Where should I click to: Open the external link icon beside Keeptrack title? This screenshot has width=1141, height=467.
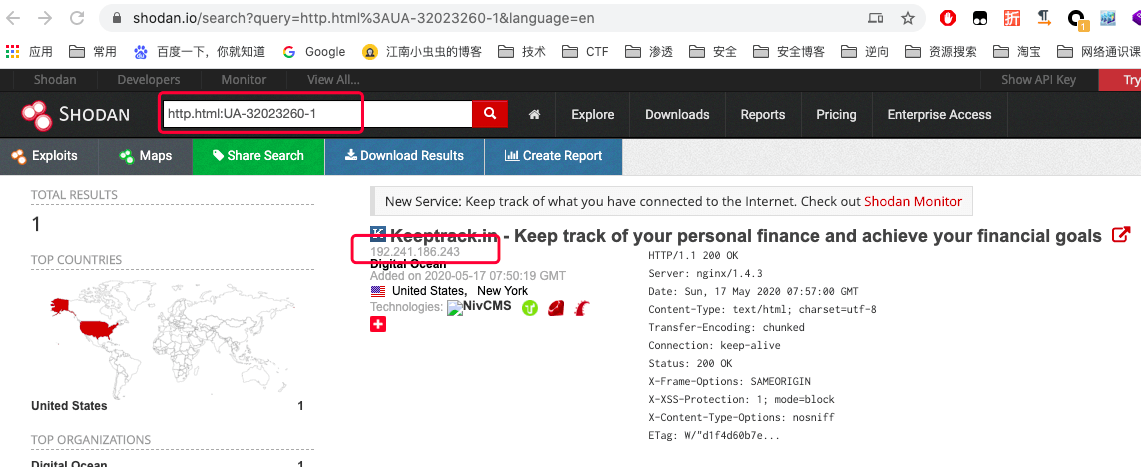1121,235
